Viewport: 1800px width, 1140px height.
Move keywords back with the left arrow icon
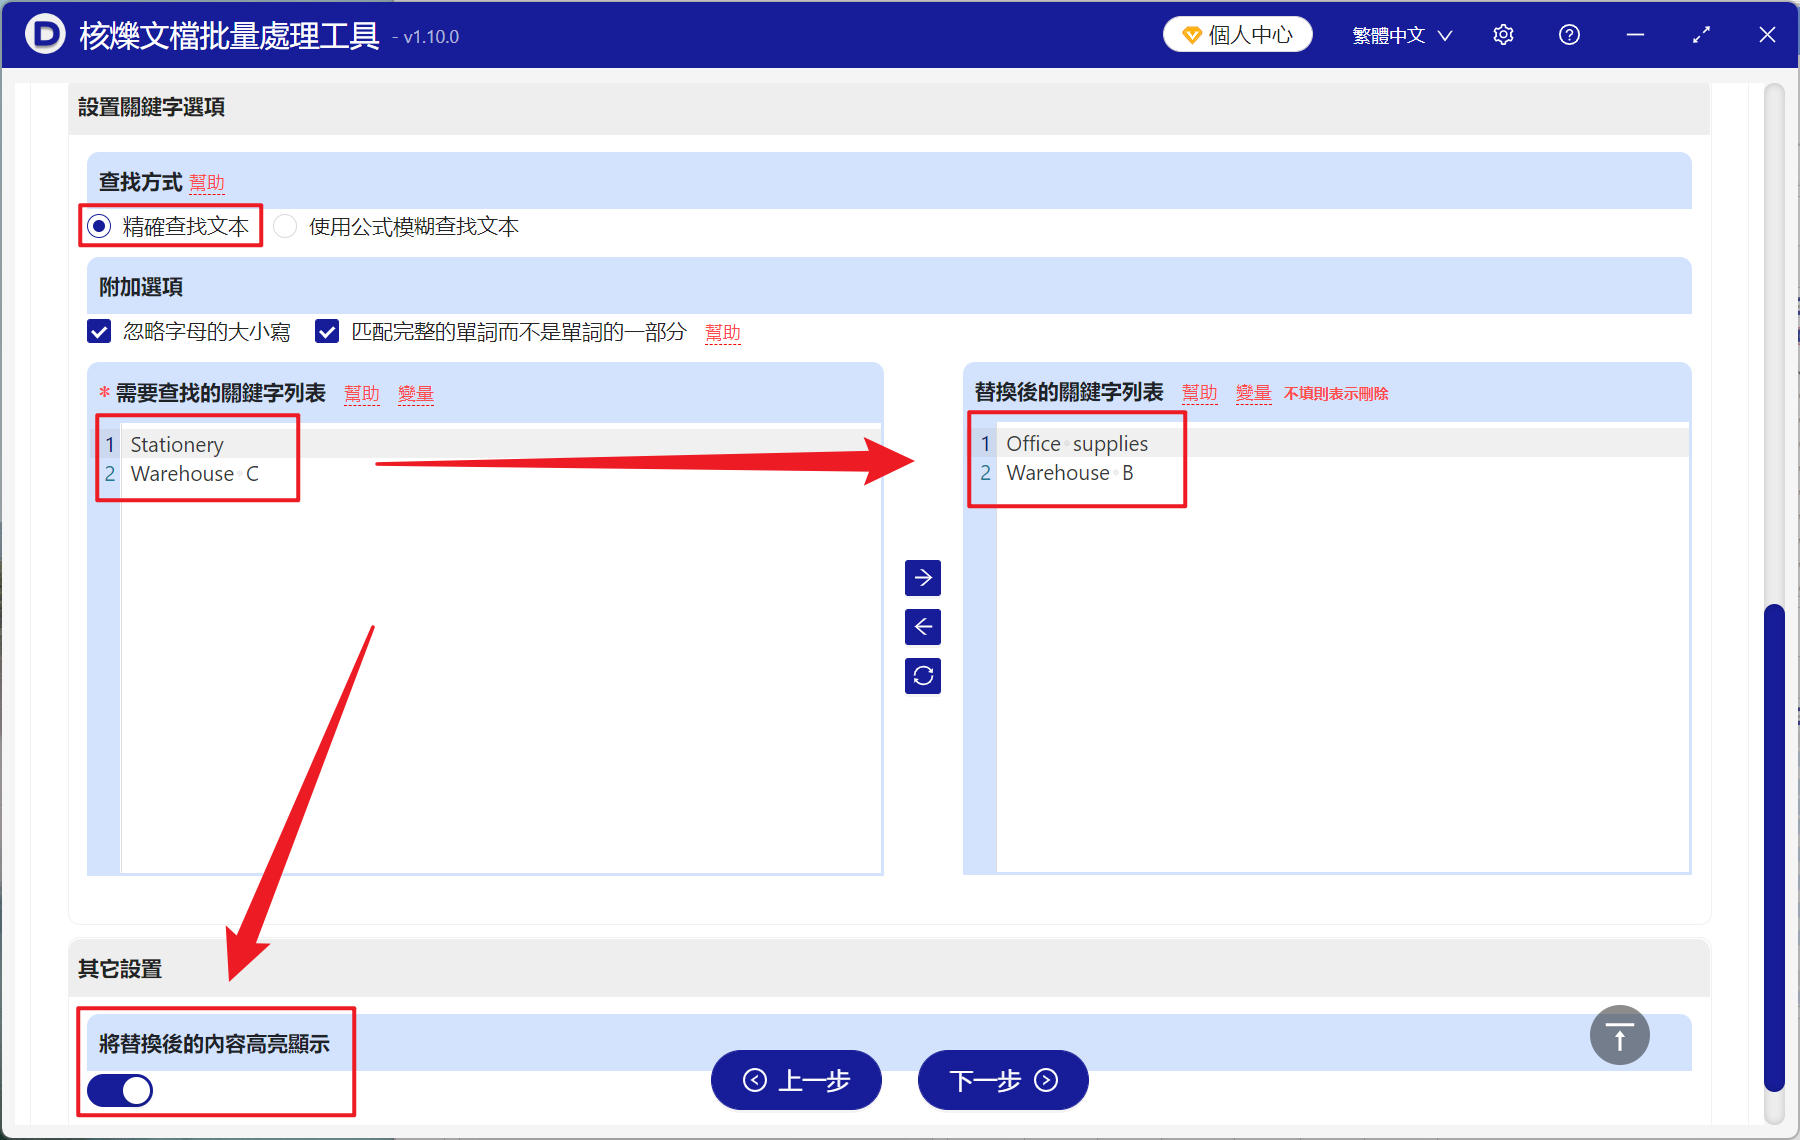[922, 627]
